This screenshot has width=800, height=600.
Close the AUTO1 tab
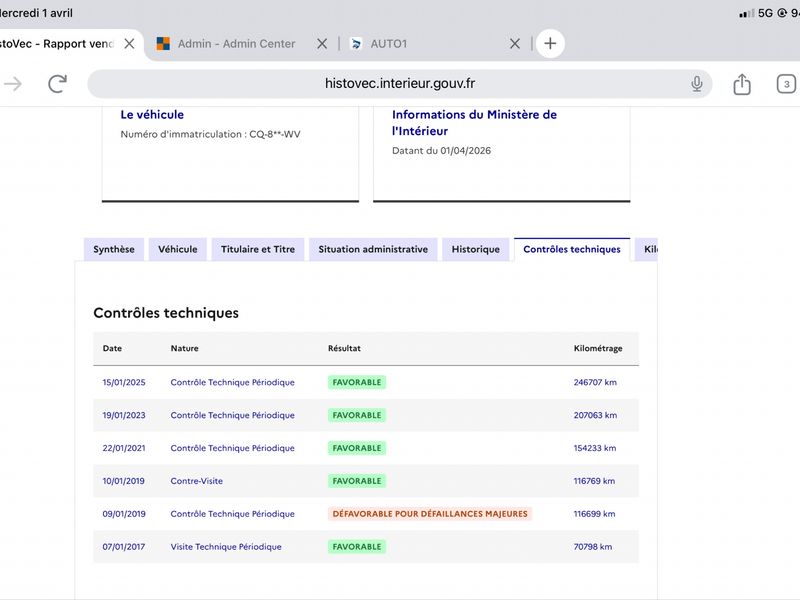(x=515, y=44)
